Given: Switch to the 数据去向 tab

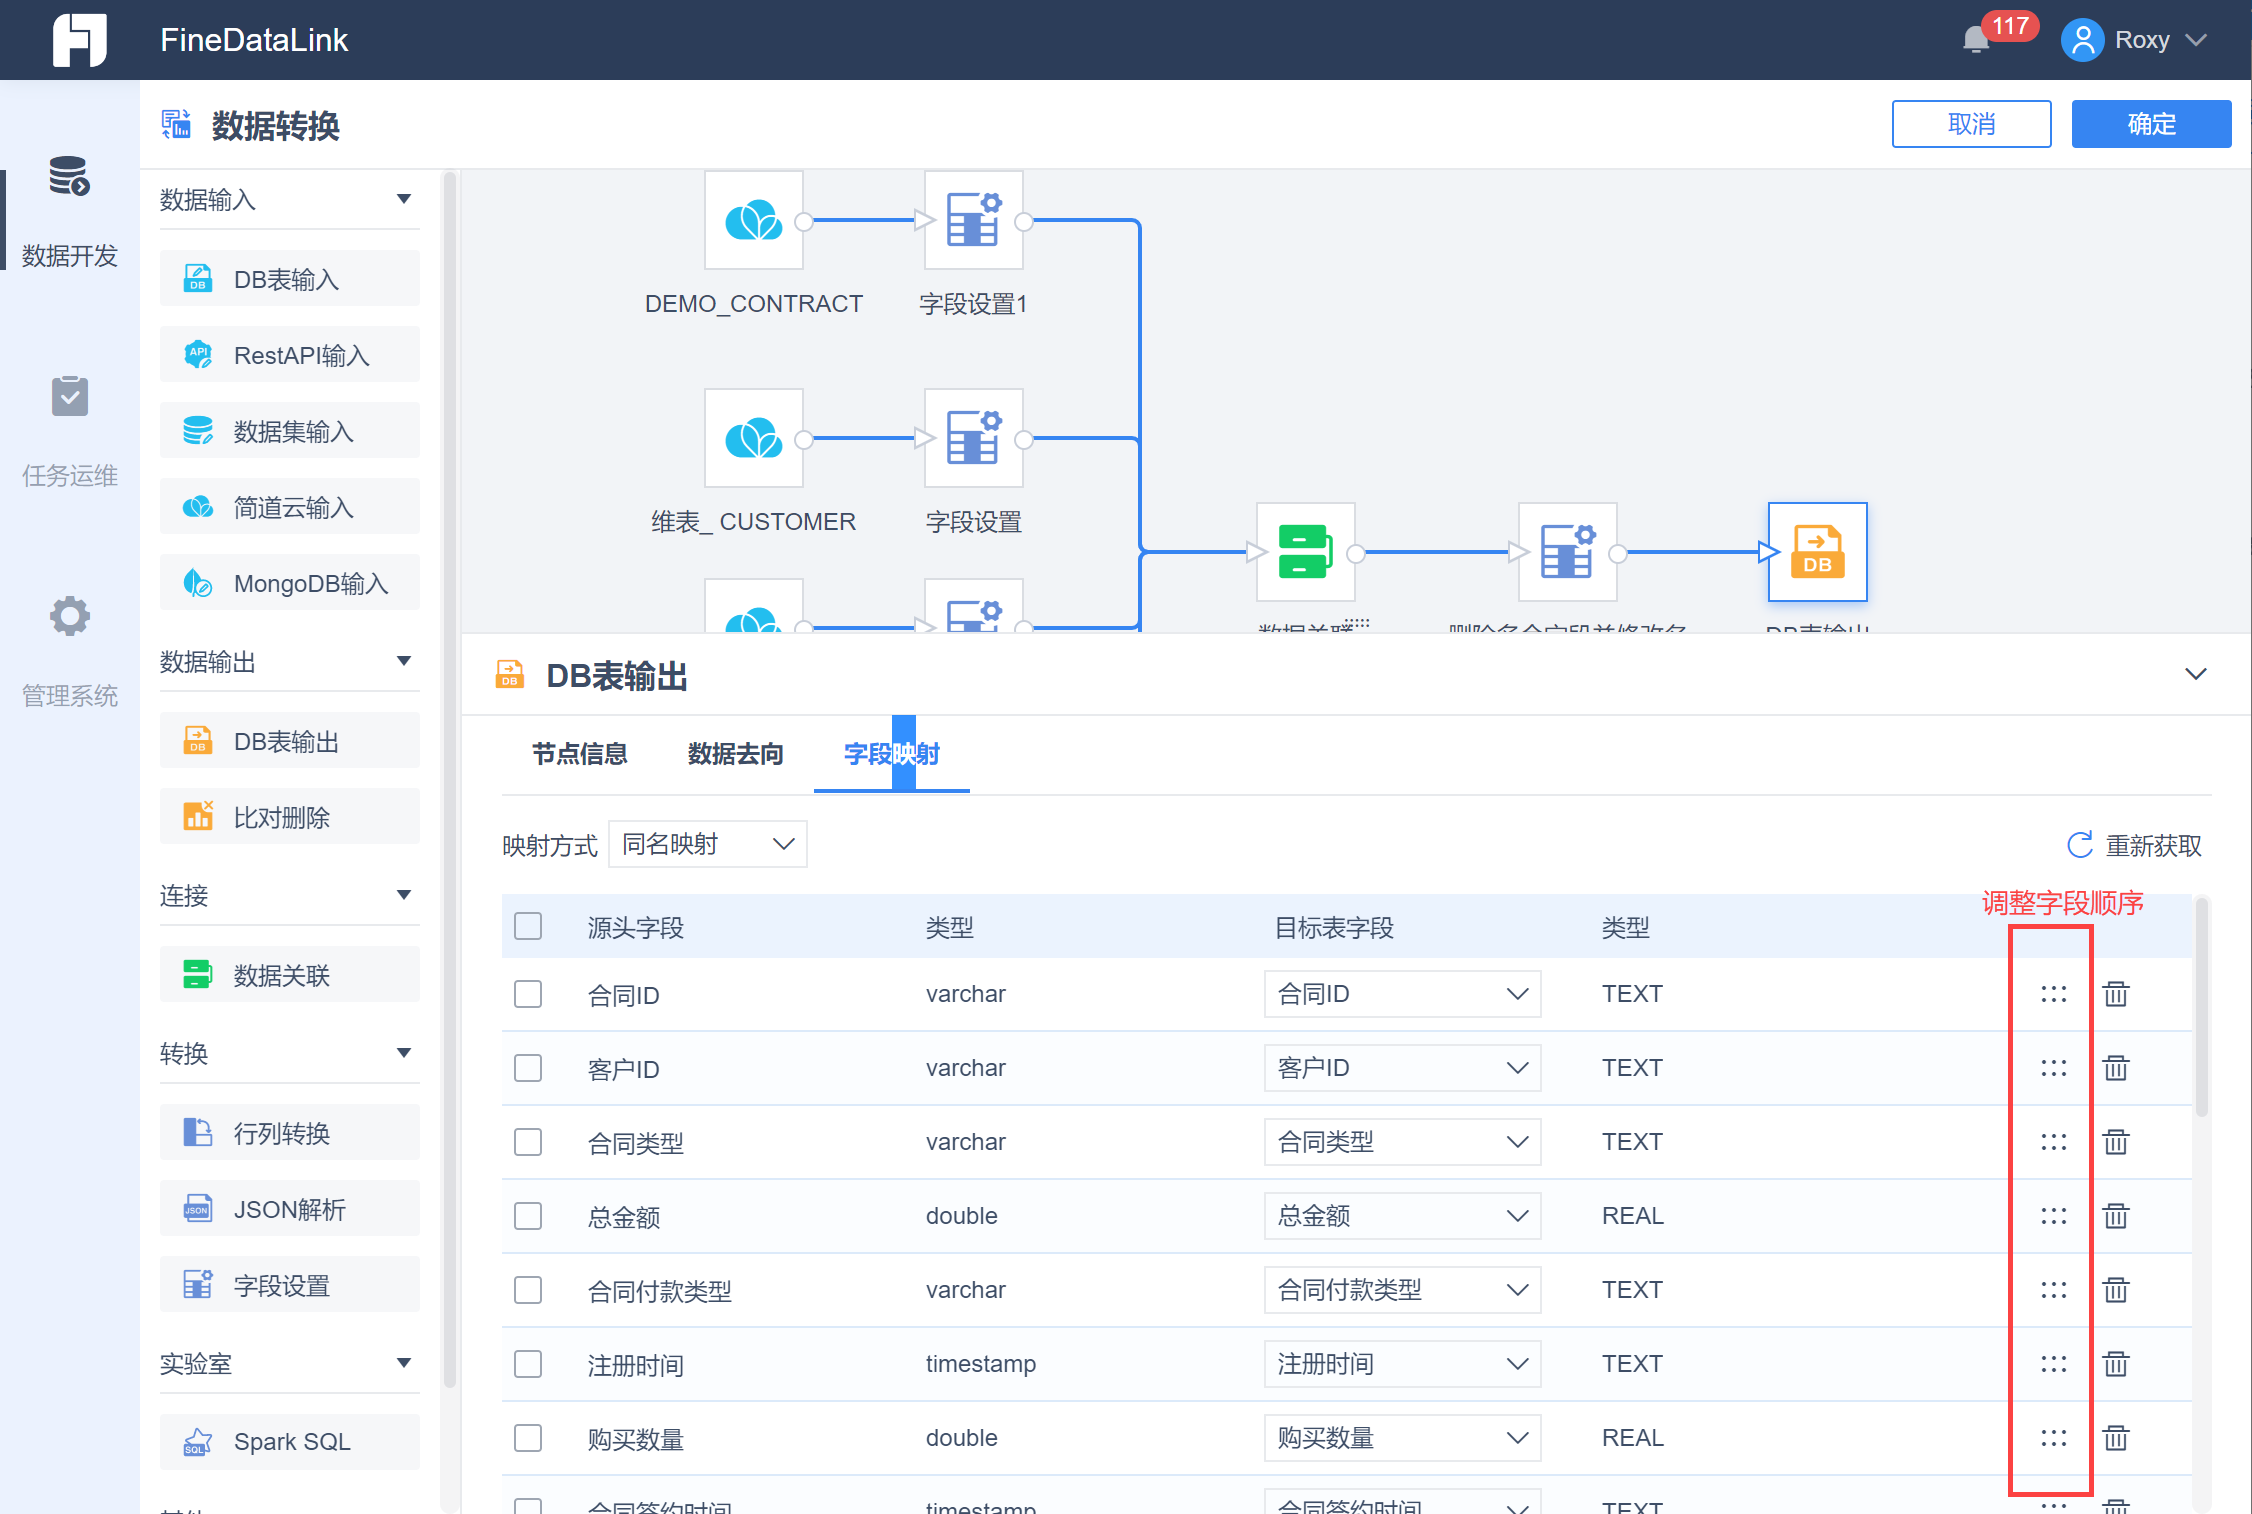Looking at the screenshot, I should [735, 754].
